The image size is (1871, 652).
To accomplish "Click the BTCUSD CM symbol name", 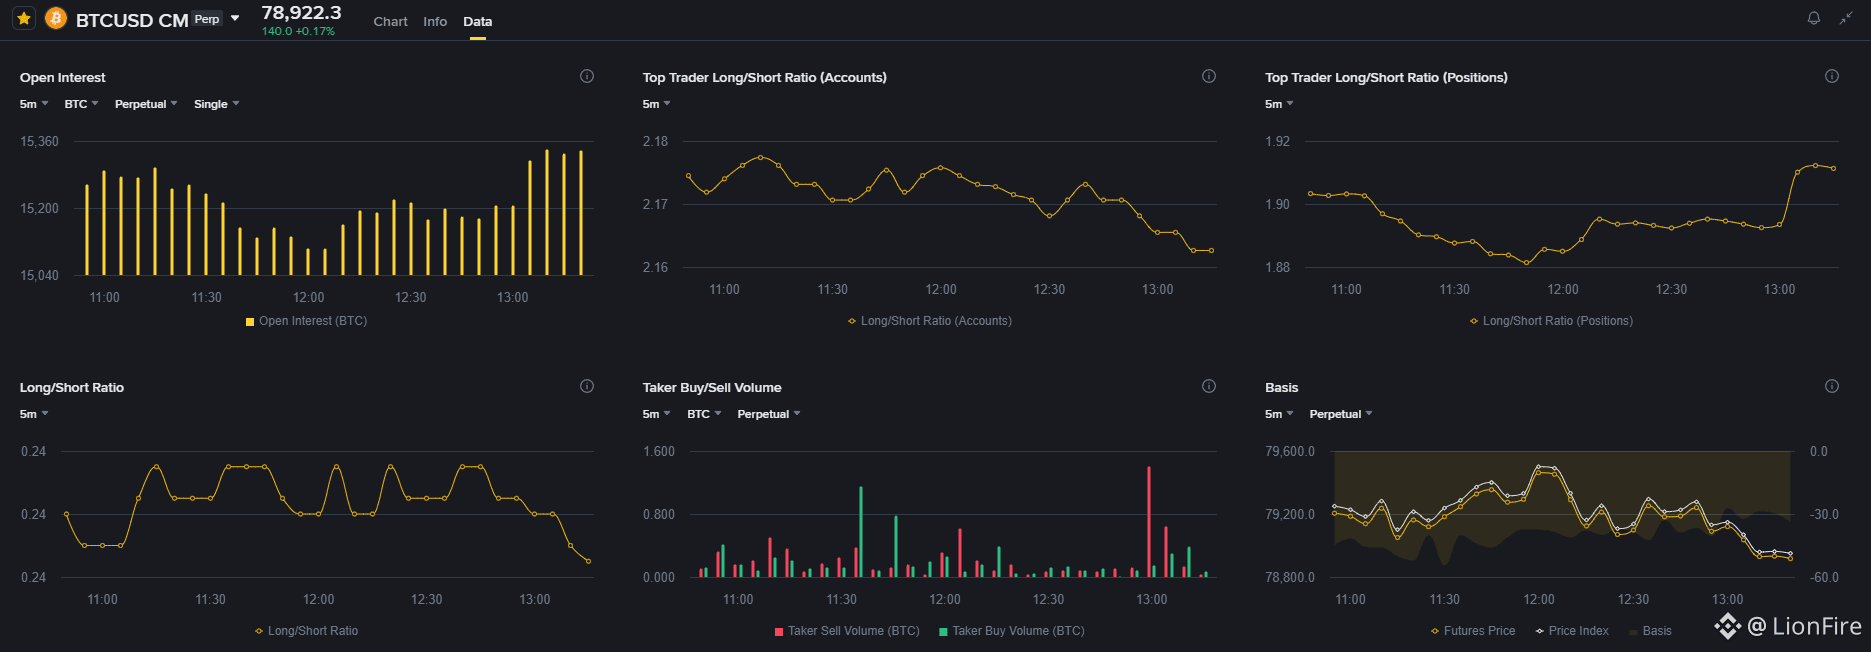I will pos(132,20).
